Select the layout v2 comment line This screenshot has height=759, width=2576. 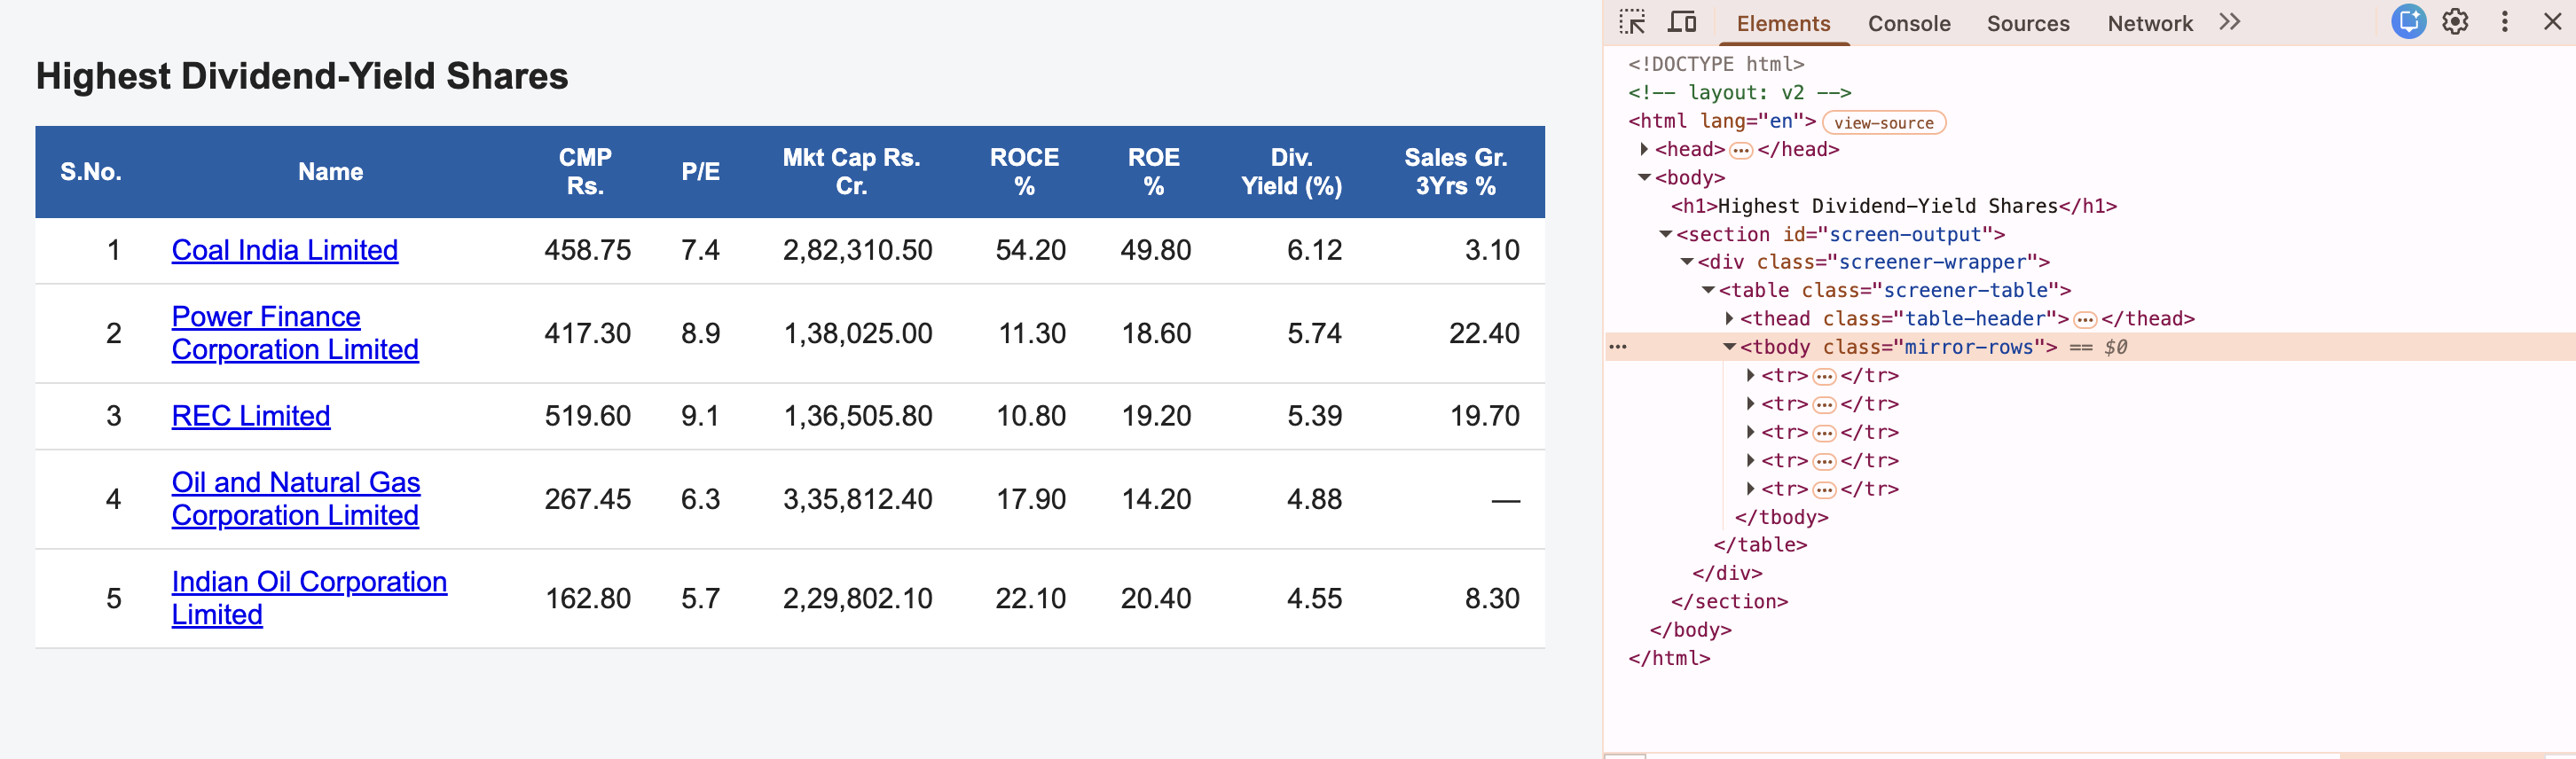click(1740, 92)
